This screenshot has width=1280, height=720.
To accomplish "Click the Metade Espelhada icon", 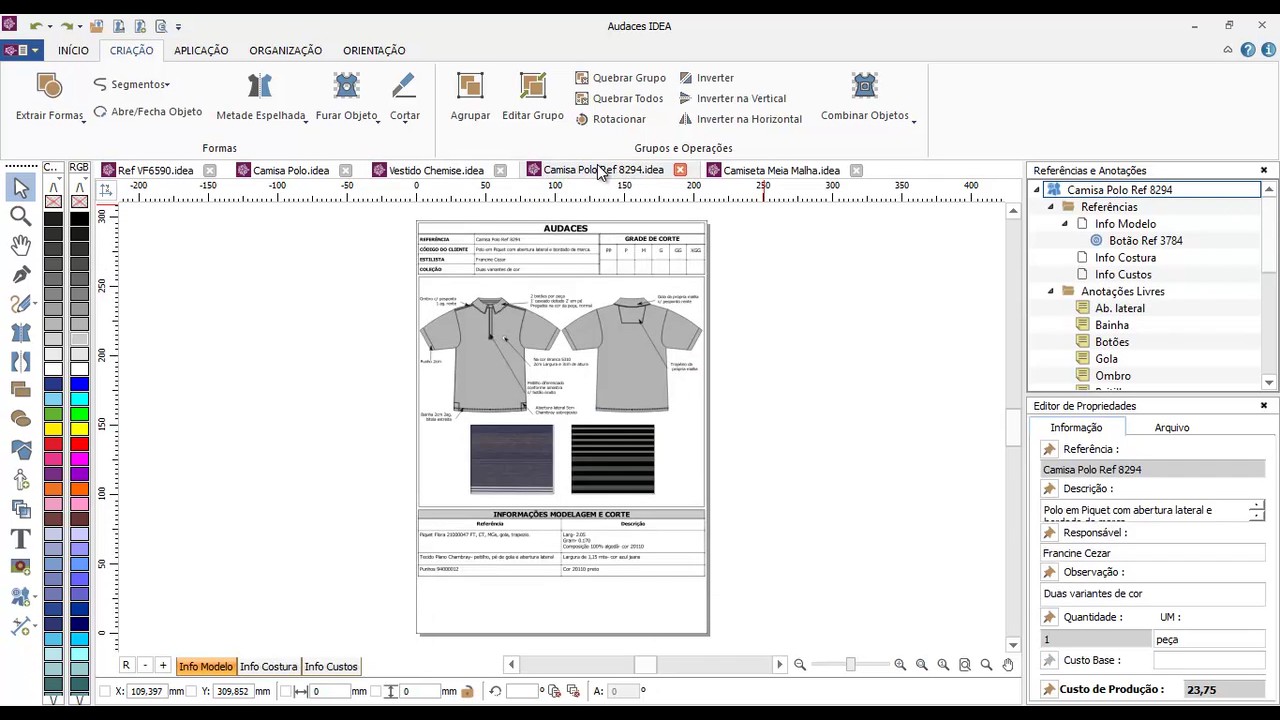I will point(260,87).
